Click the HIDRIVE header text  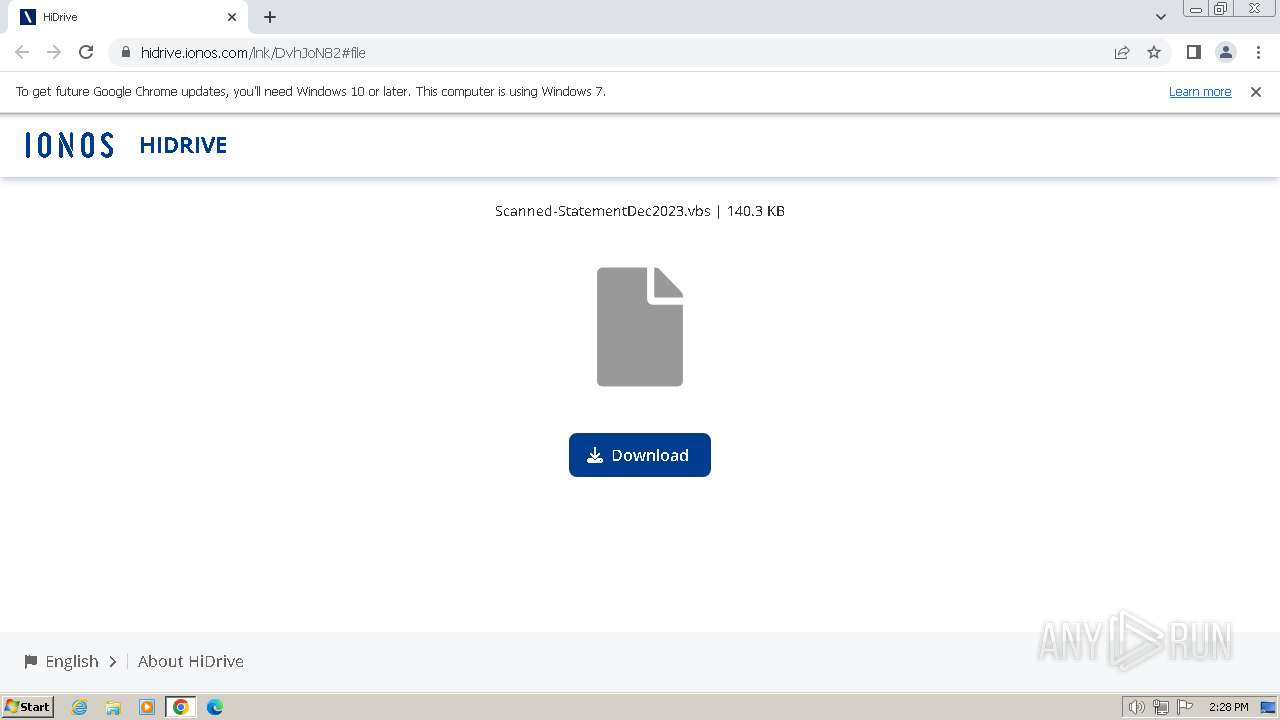[183, 145]
